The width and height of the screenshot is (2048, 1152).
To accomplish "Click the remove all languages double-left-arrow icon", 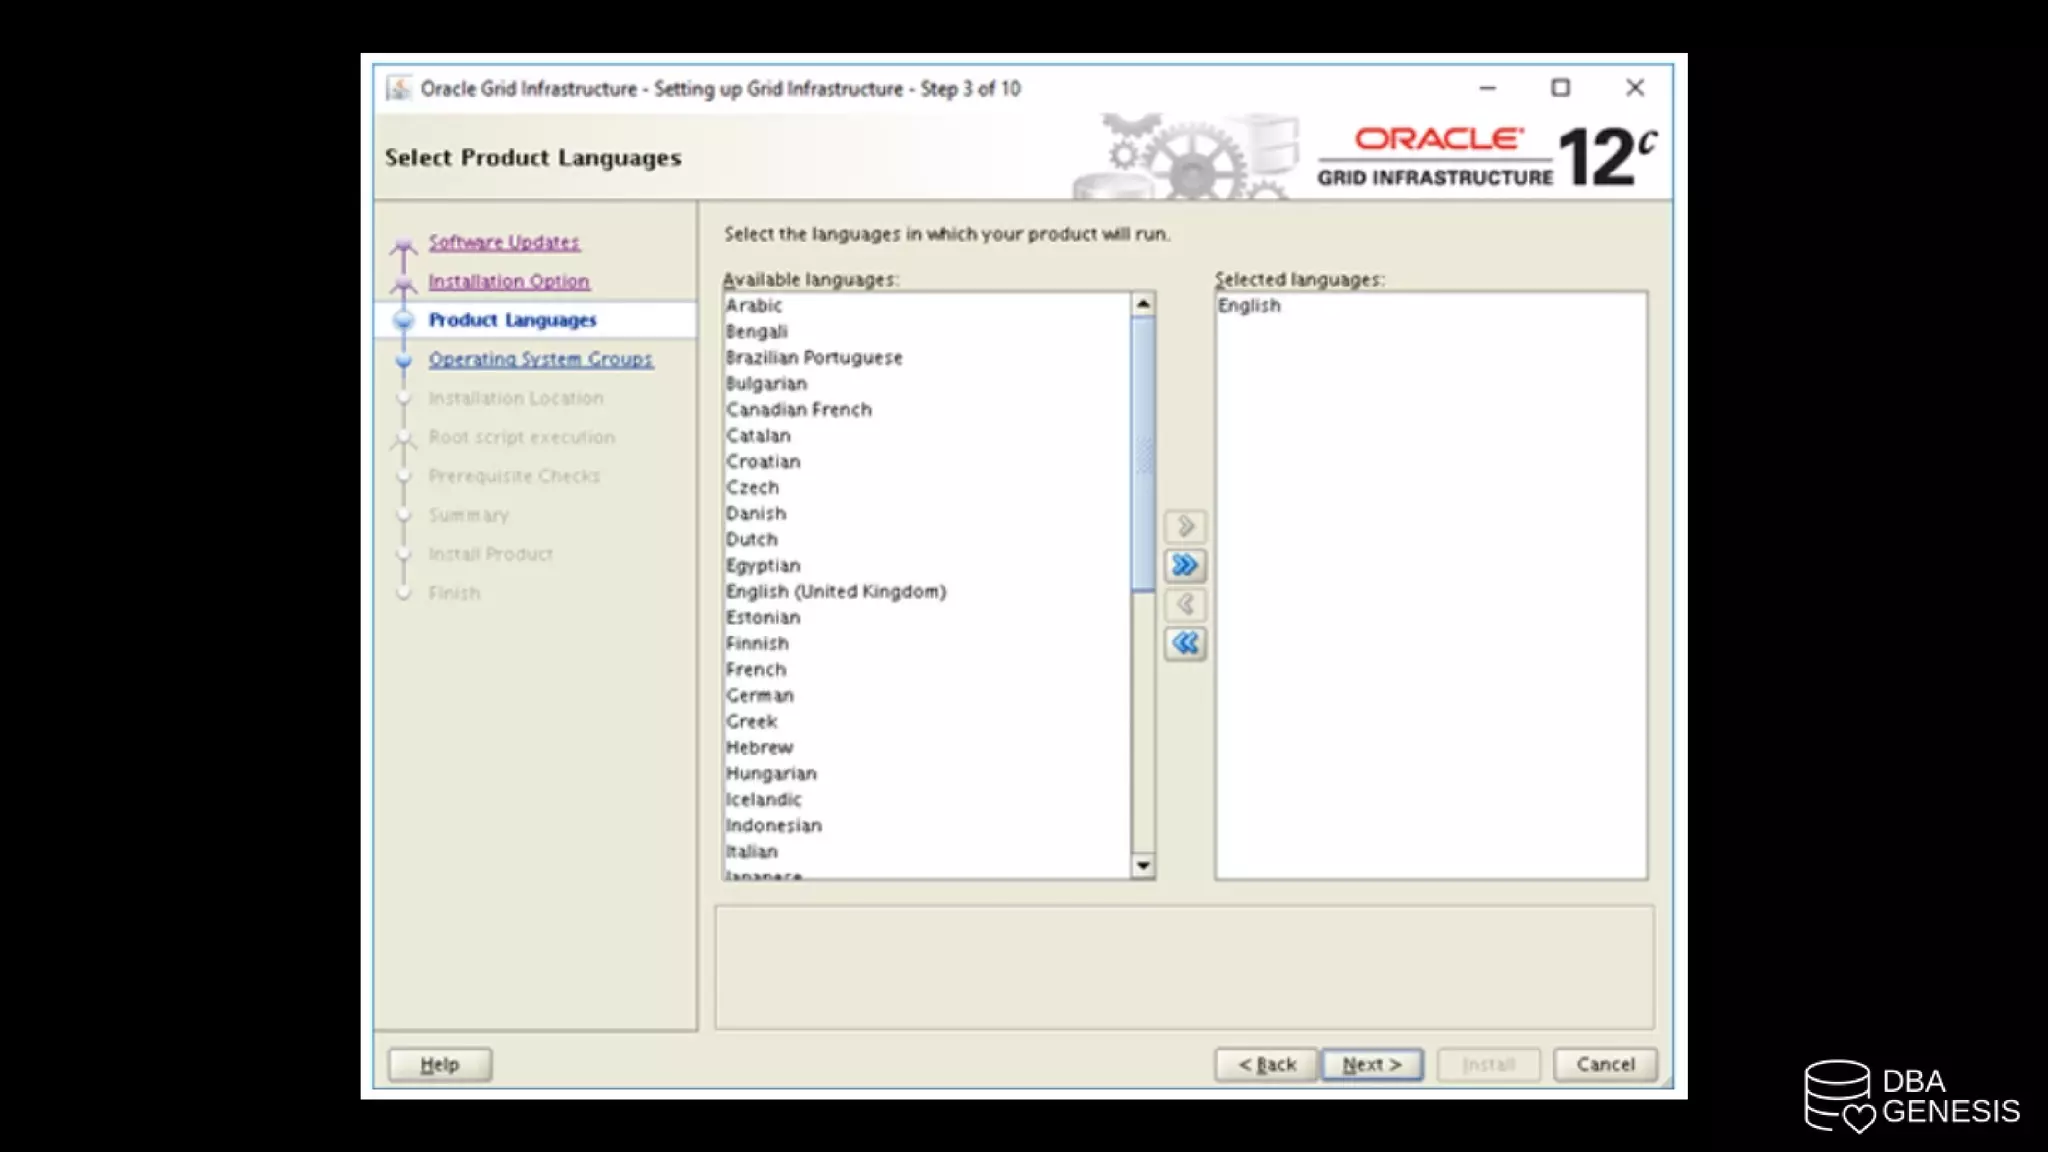I will click(1185, 643).
